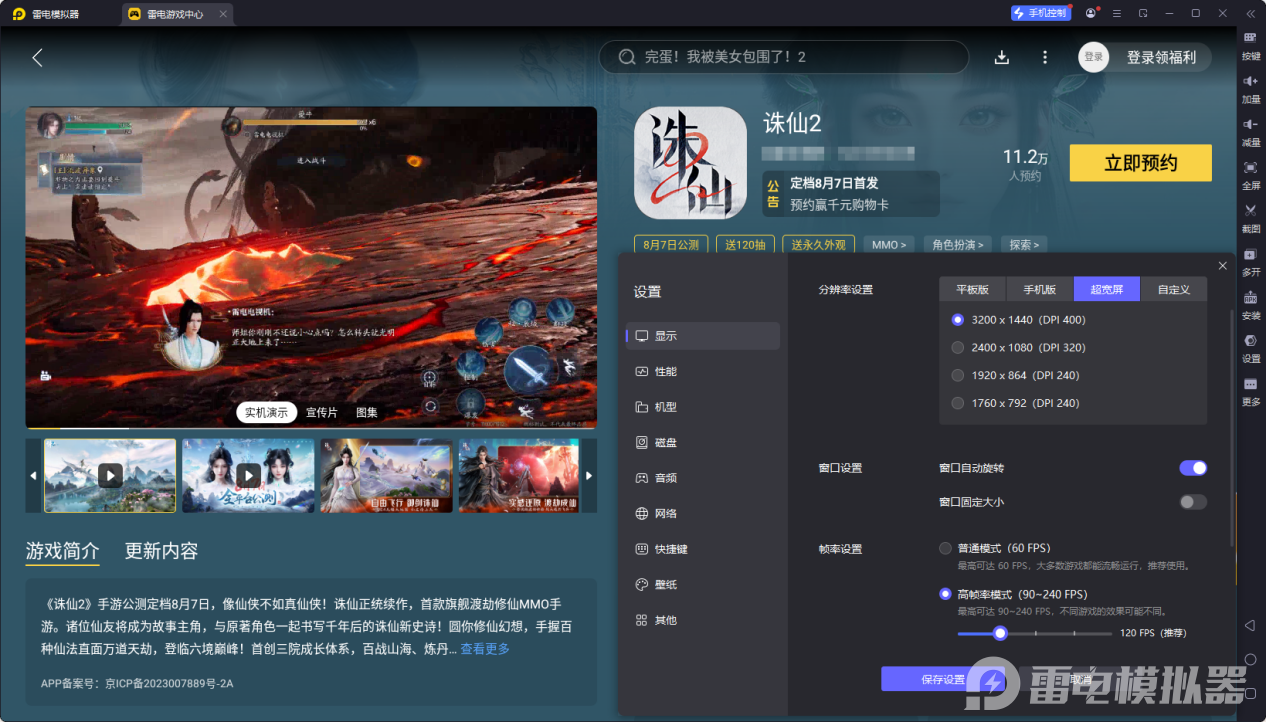1266x722 pixels.
Task: Show previous thumbnails with left arrow
Action: pos(33,475)
